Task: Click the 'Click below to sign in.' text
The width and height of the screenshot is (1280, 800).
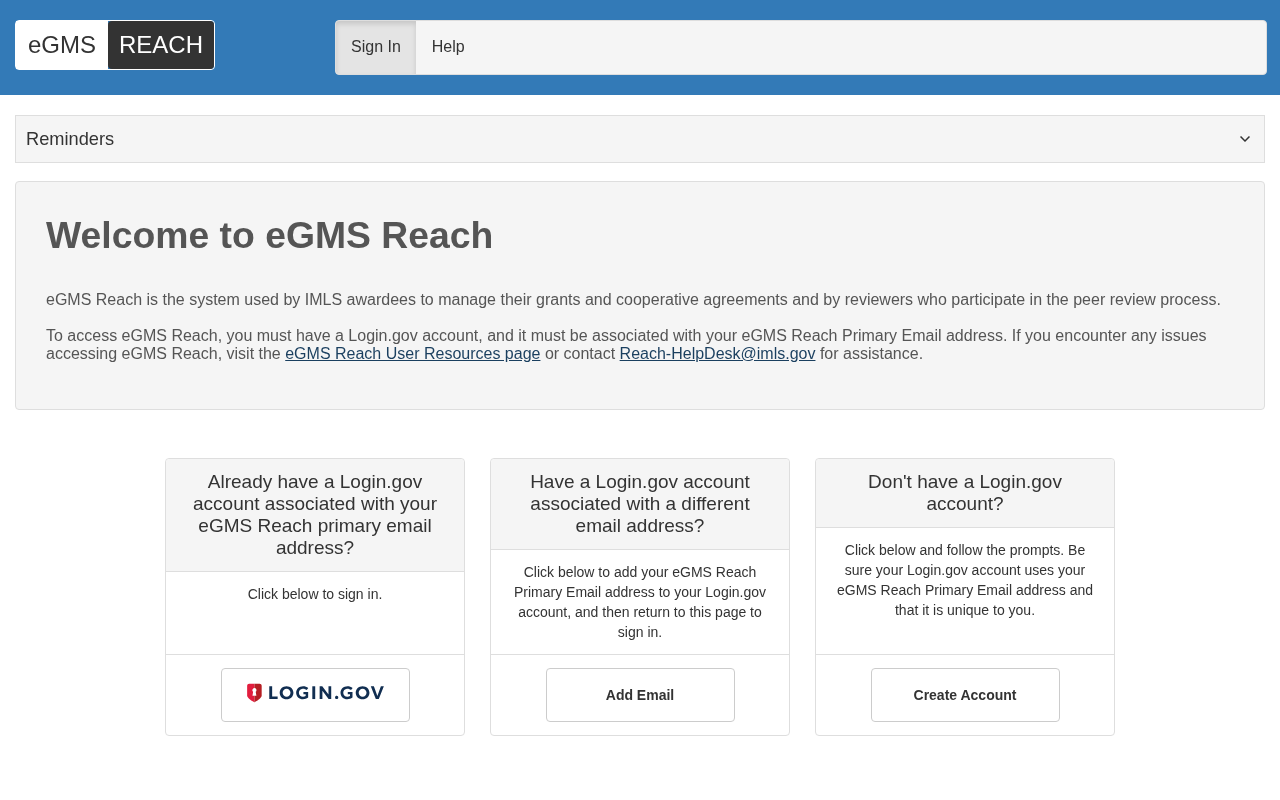Action: click(315, 594)
